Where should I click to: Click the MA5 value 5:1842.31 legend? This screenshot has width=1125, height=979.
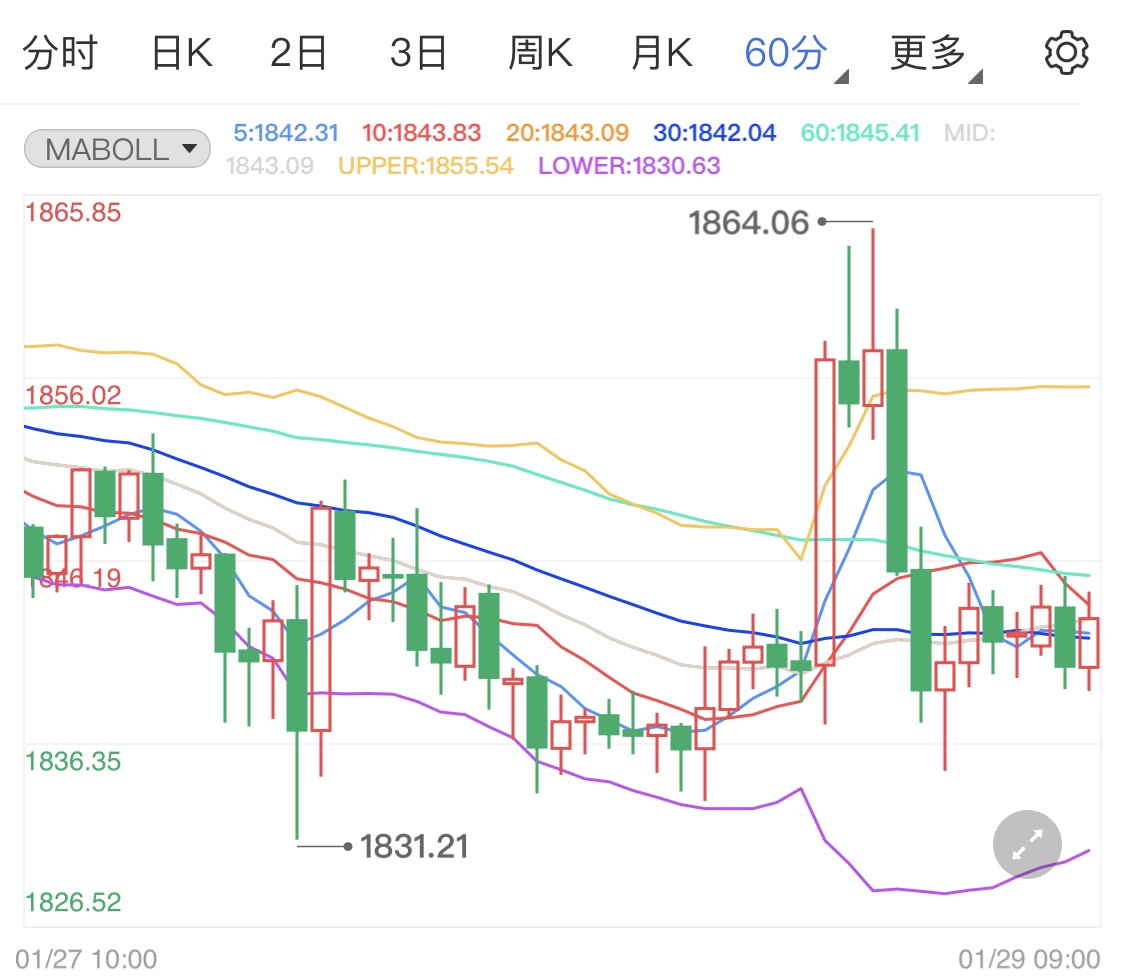point(286,132)
